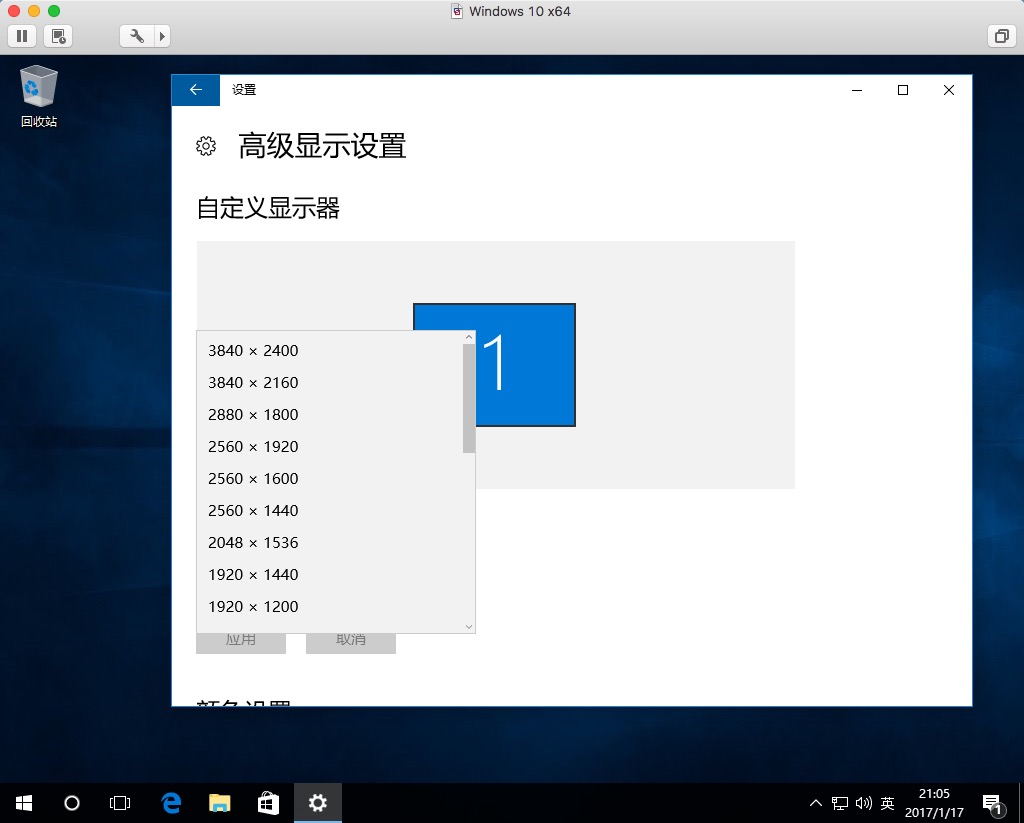This screenshot has height=823, width=1024.
Task: Open Recycle Bin on the desktop
Action: tap(37, 87)
